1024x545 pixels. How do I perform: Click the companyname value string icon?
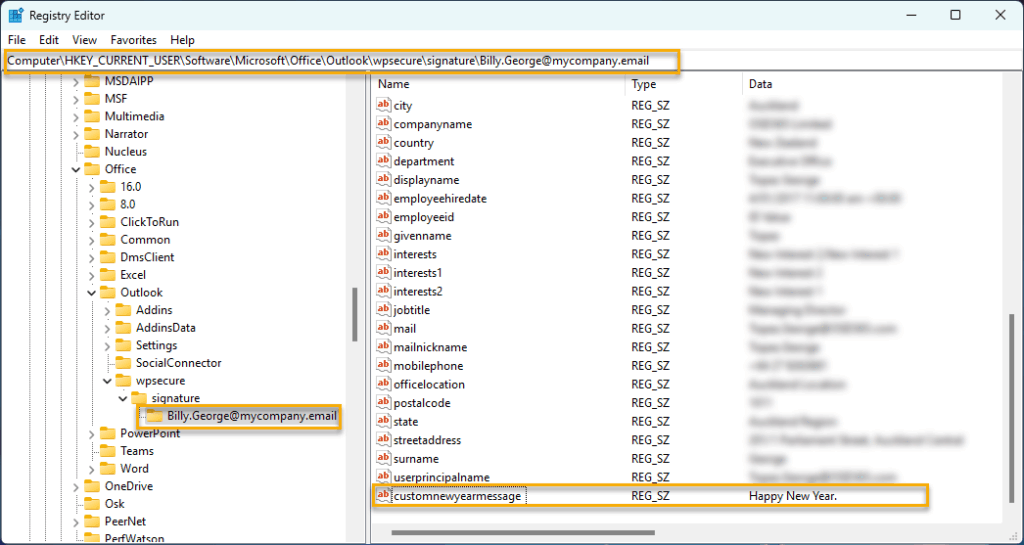pos(383,124)
